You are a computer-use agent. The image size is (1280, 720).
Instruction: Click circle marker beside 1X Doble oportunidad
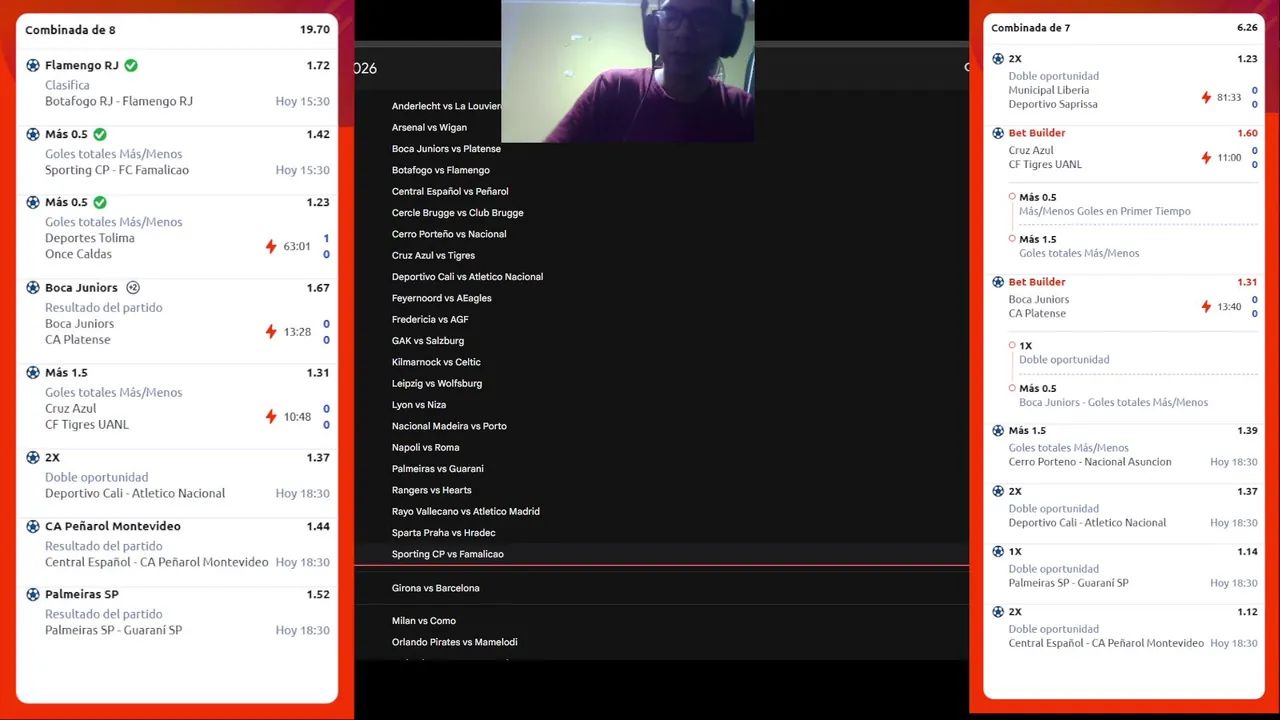point(1012,346)
